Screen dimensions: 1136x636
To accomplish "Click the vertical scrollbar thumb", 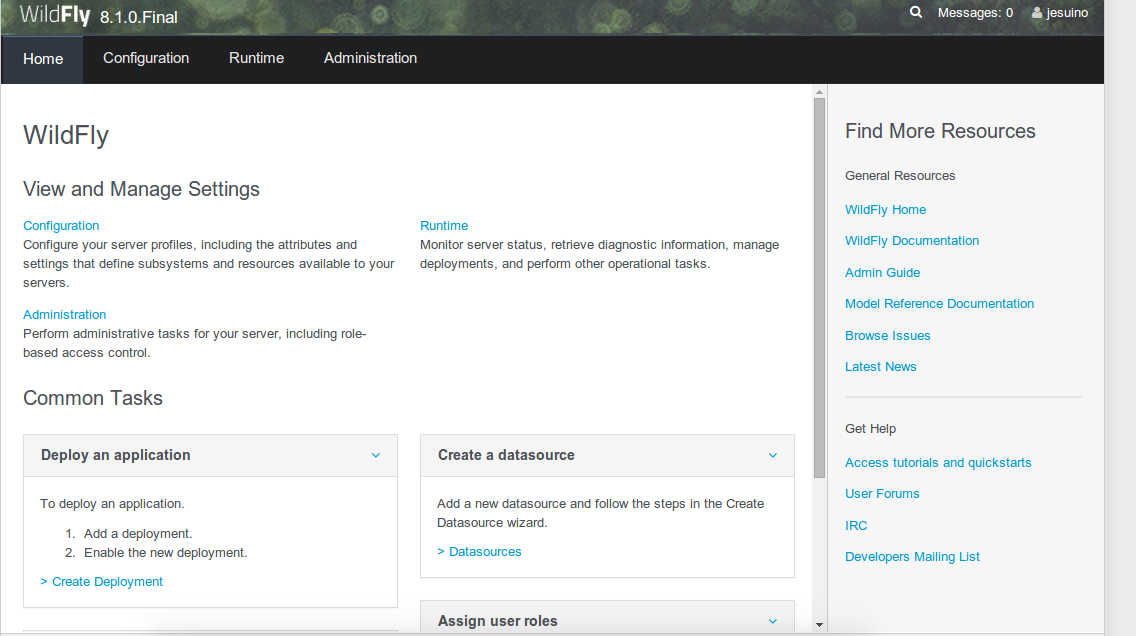I will coord(819,288).
